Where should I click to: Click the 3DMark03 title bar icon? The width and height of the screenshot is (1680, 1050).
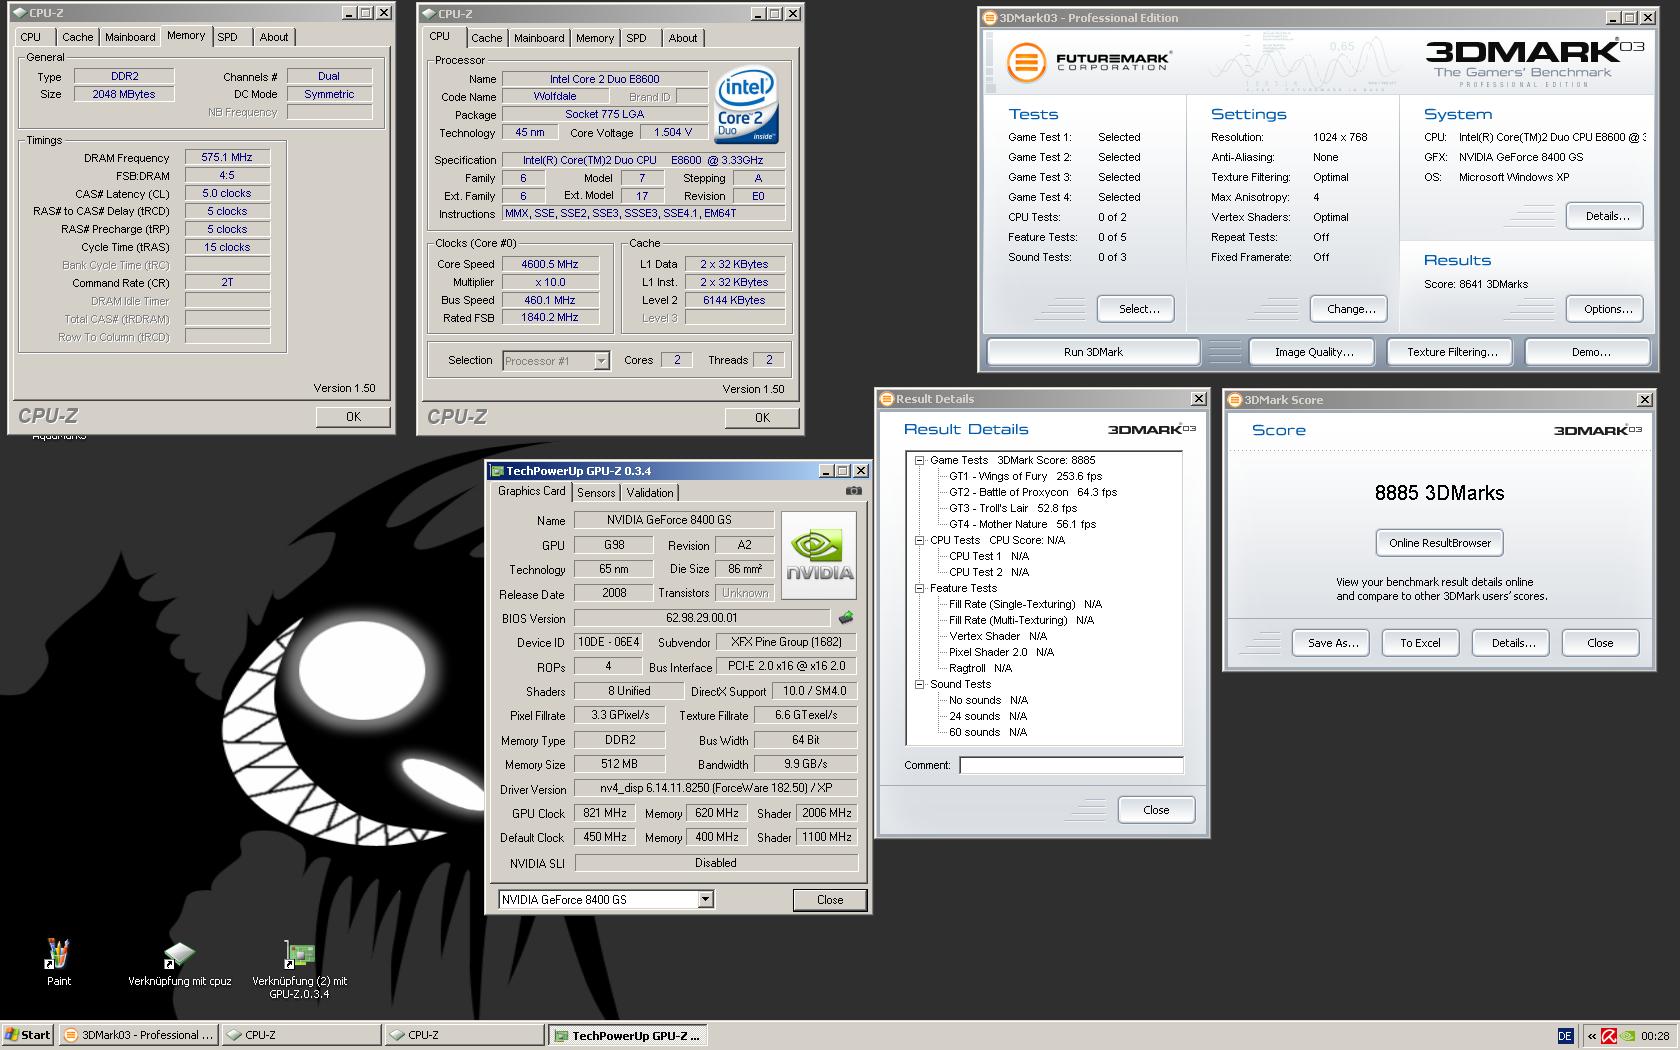[989, 18]
